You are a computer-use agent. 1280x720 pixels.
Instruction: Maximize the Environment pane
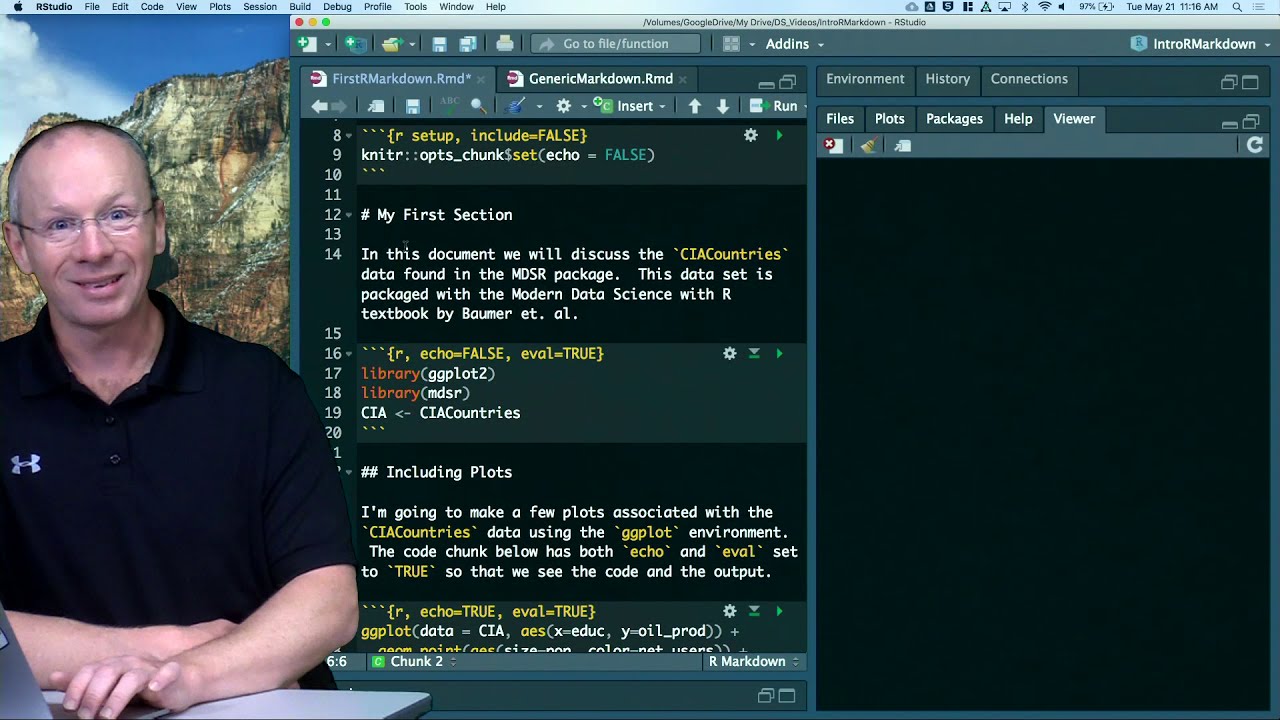pos(1252,82)
